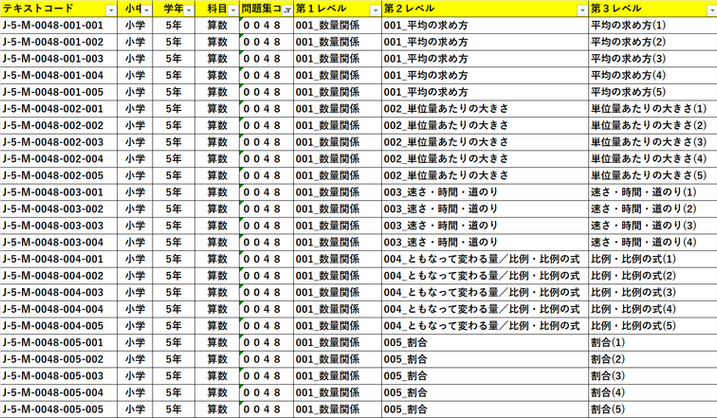Screen dimensions: 717x418
Task: Select cell J-5-M-0048-004-004
Action: pyautogui.click(x=59, y=309)
